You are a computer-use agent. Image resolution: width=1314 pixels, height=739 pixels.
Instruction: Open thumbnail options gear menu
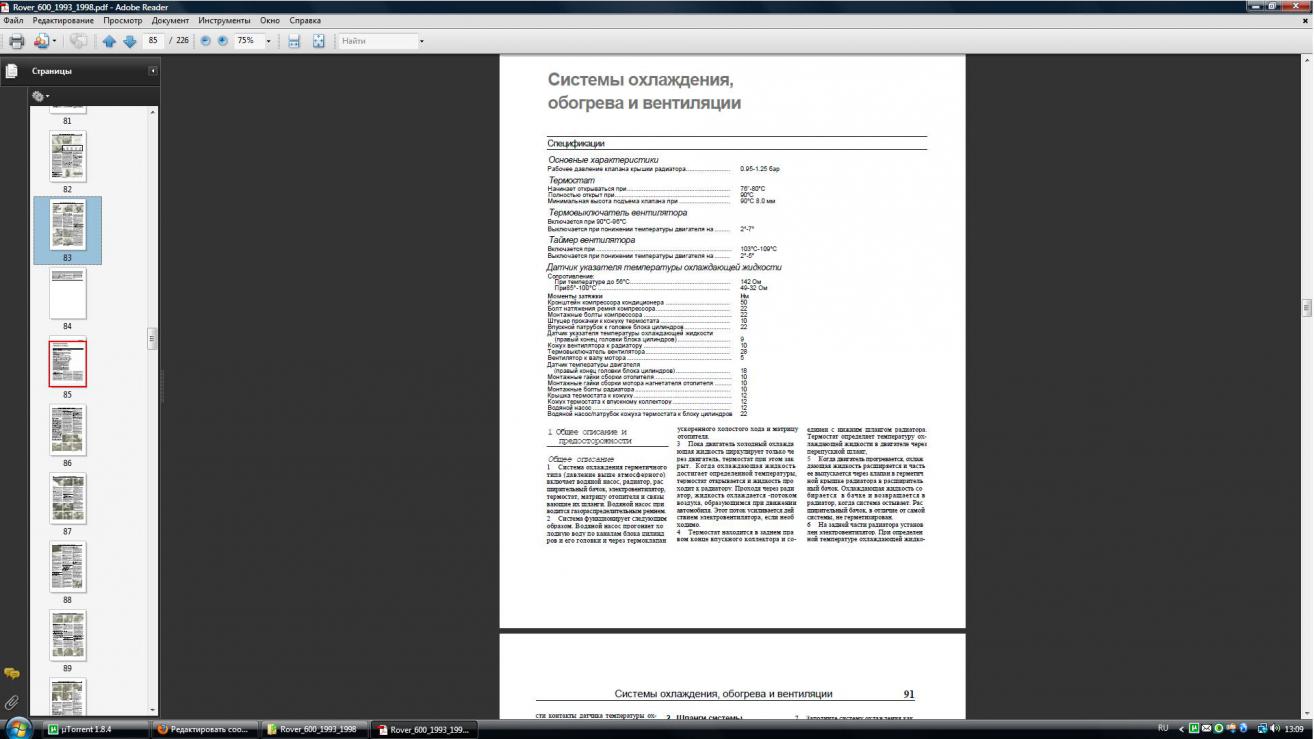tap(40, 96)
